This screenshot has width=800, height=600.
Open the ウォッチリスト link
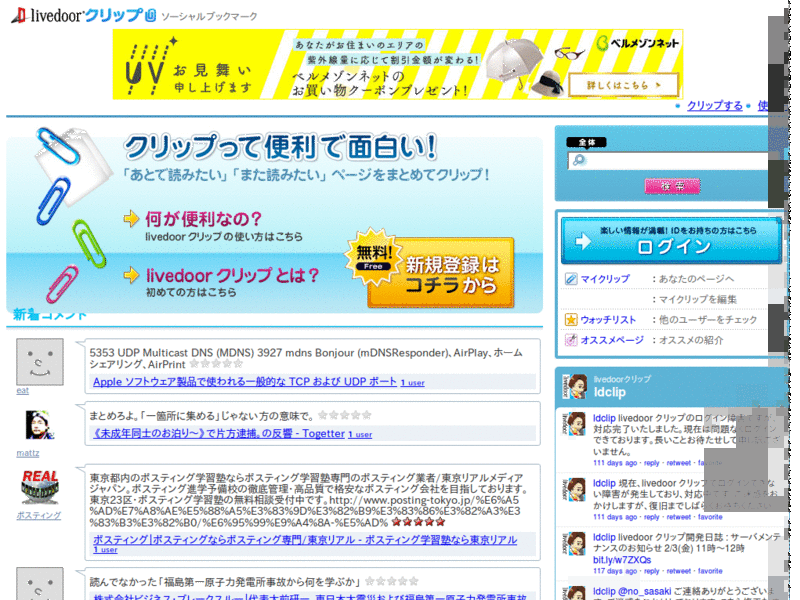[608, 320]
